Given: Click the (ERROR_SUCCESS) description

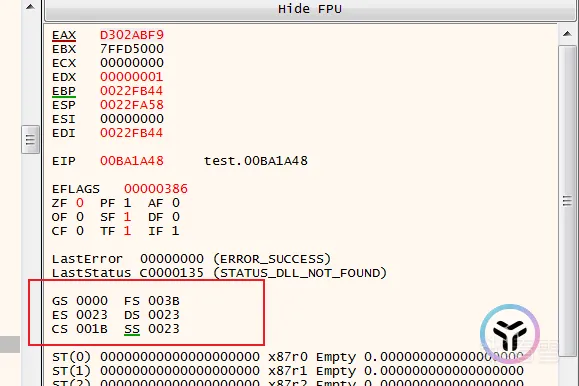Looking at the screenshot, I should tap(272, 259).
